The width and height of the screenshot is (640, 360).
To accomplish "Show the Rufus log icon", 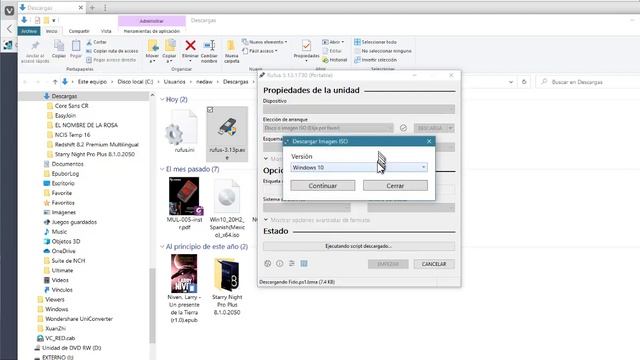I will (x=304, y=264).
